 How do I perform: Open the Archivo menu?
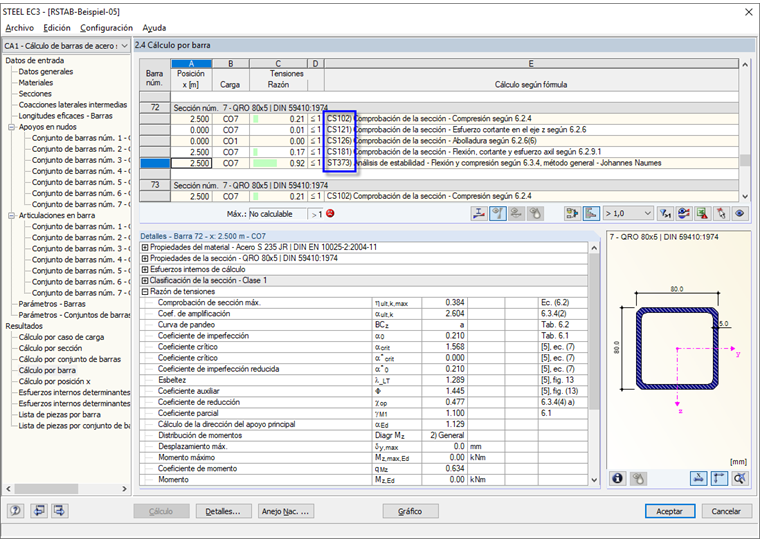click(20, 28)
